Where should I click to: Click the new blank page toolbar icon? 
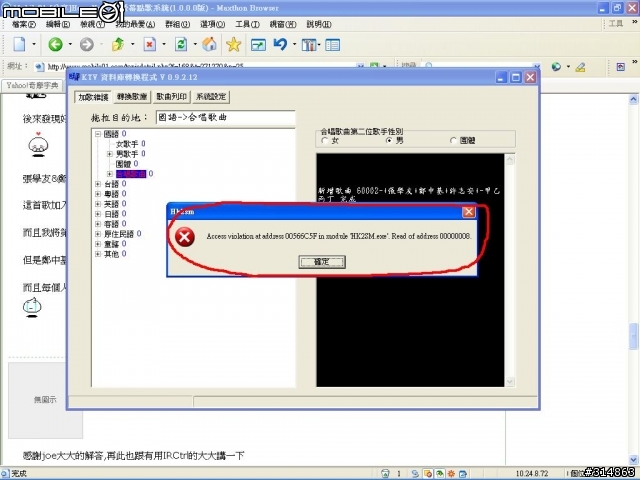[19, 44]
